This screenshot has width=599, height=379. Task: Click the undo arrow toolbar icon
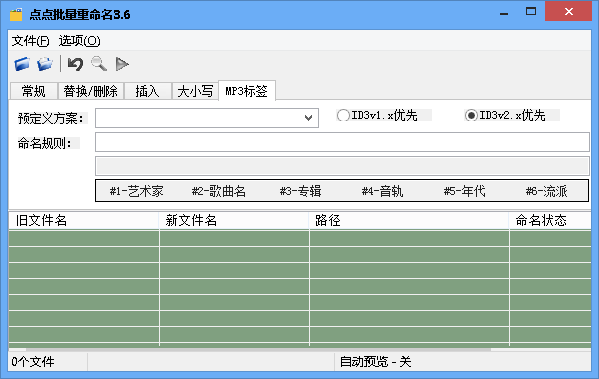pos(75,64)
